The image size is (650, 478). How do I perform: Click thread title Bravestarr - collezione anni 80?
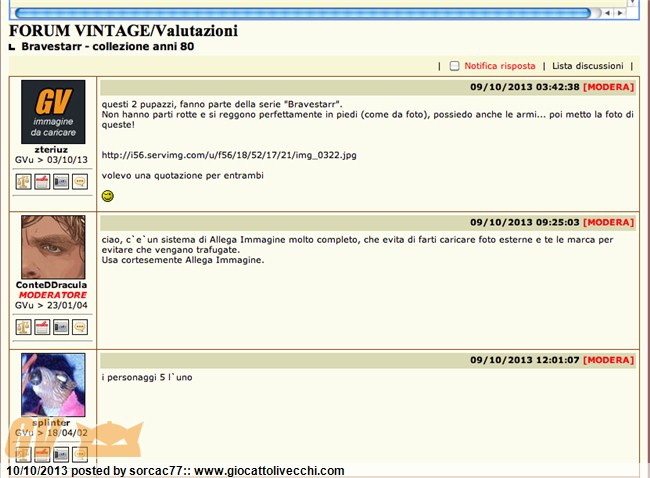(x=108, y=46)
